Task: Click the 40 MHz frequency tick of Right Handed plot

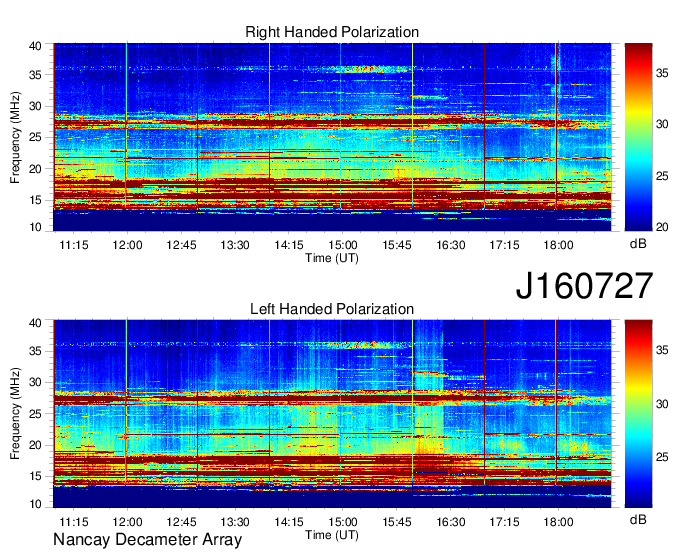Action: click(35, 46)
